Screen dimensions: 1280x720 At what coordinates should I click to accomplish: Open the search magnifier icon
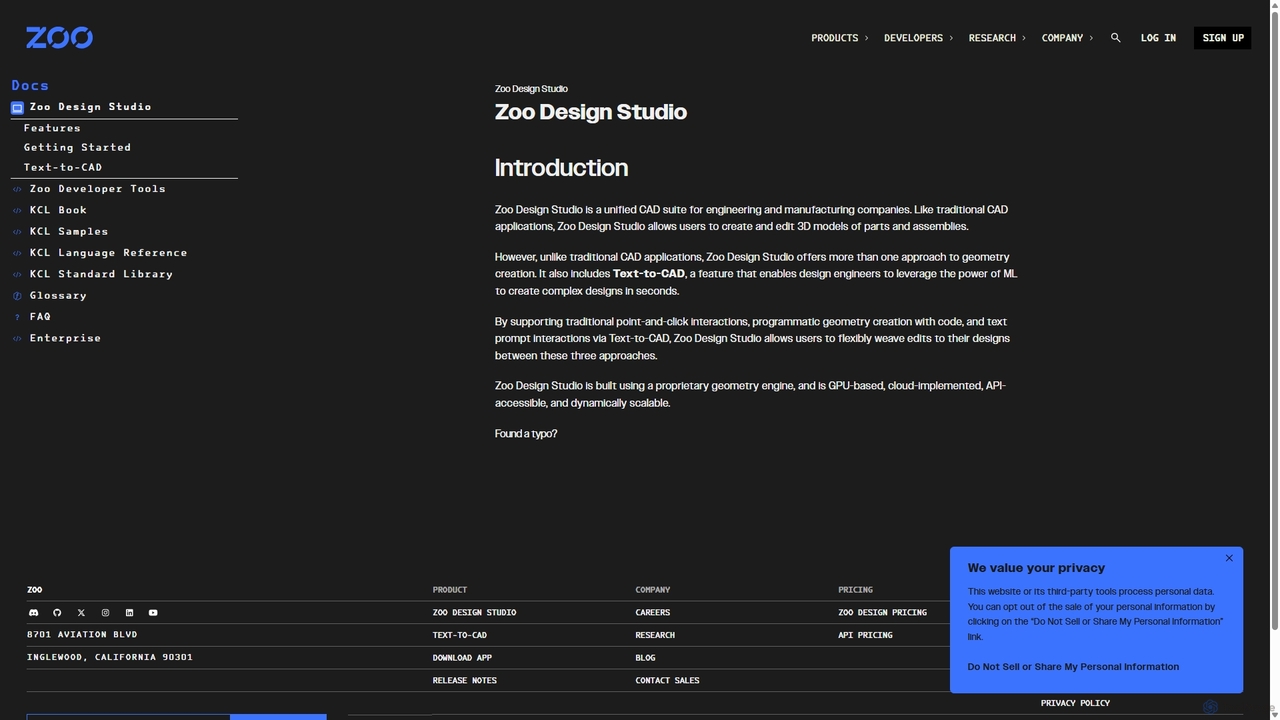(1116, 38)
